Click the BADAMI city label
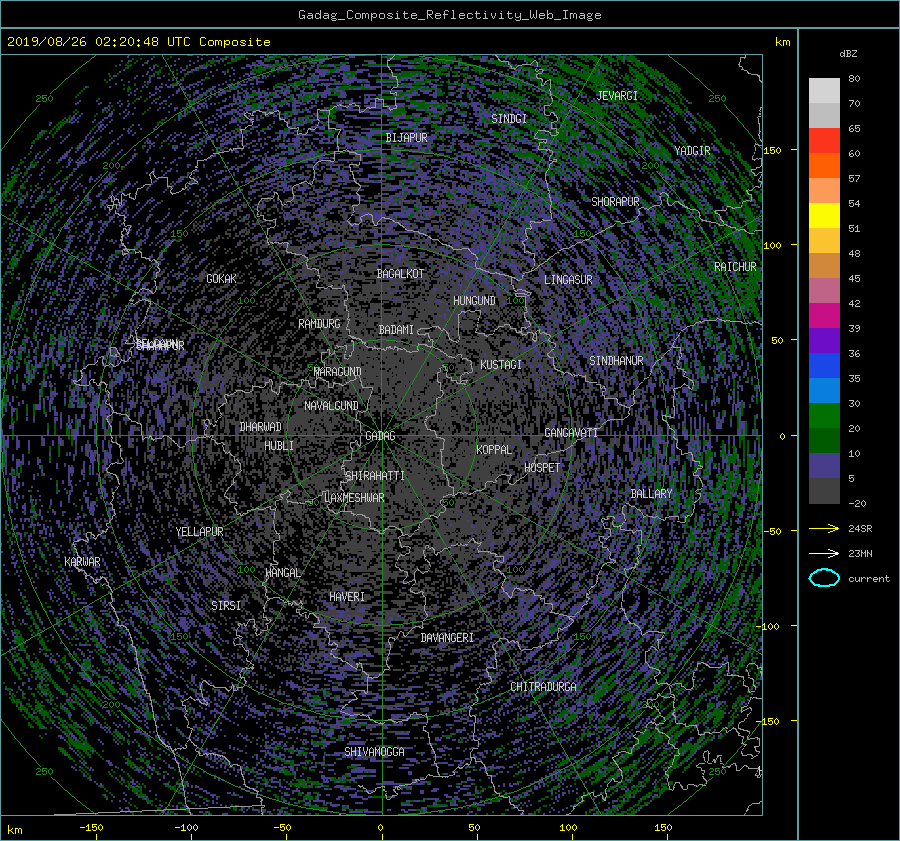 click(396, 330)
